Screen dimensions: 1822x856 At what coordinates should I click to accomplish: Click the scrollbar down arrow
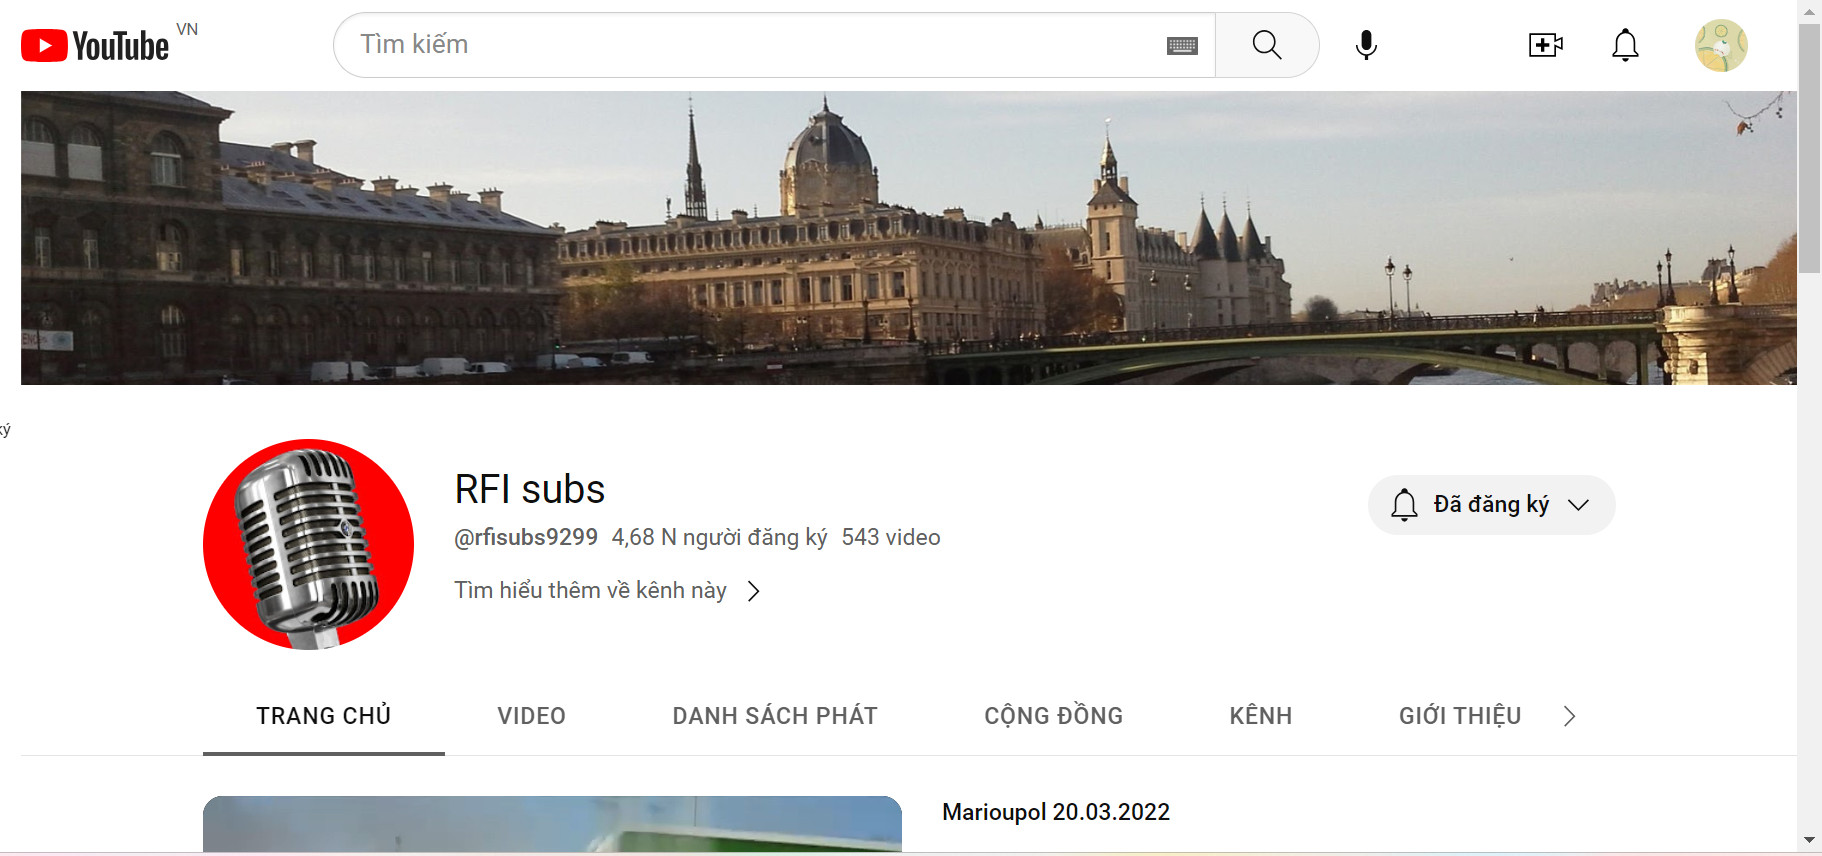pyautogui.click(x=1809, y=840)
